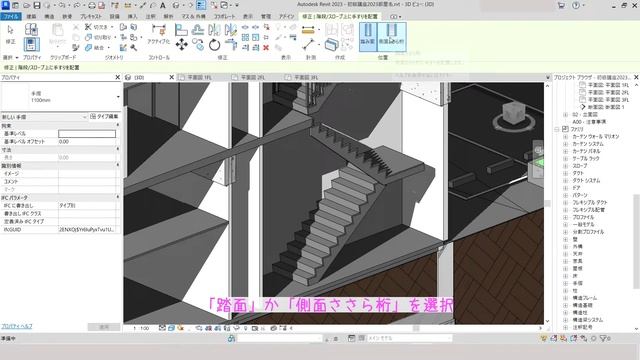Viewport: 640px width, 360px height.
Task: Click the Aligned dimension measure icon
Action: [308, 30]
